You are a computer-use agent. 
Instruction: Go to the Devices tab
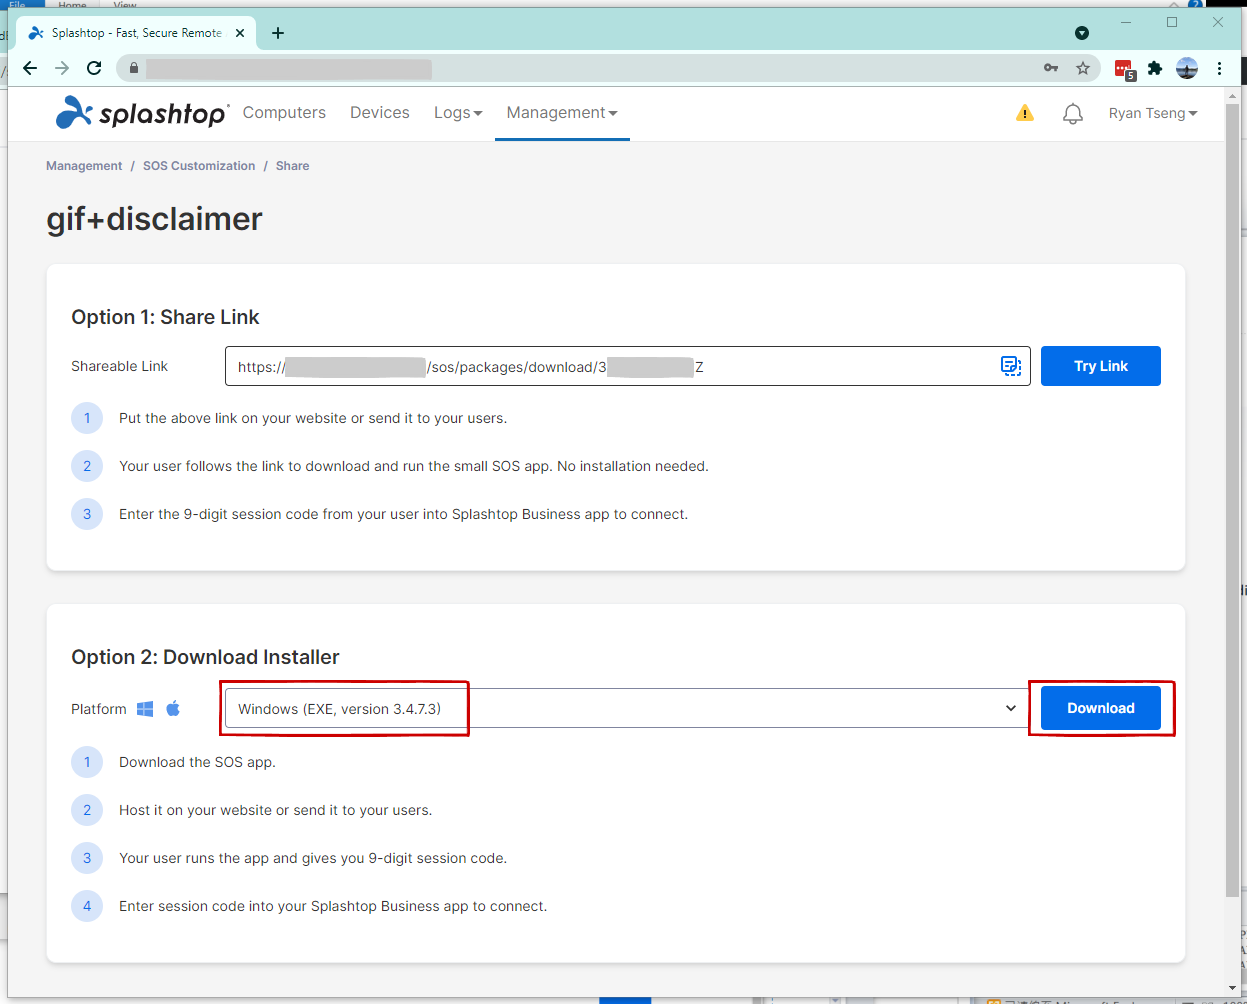point(380,113)
